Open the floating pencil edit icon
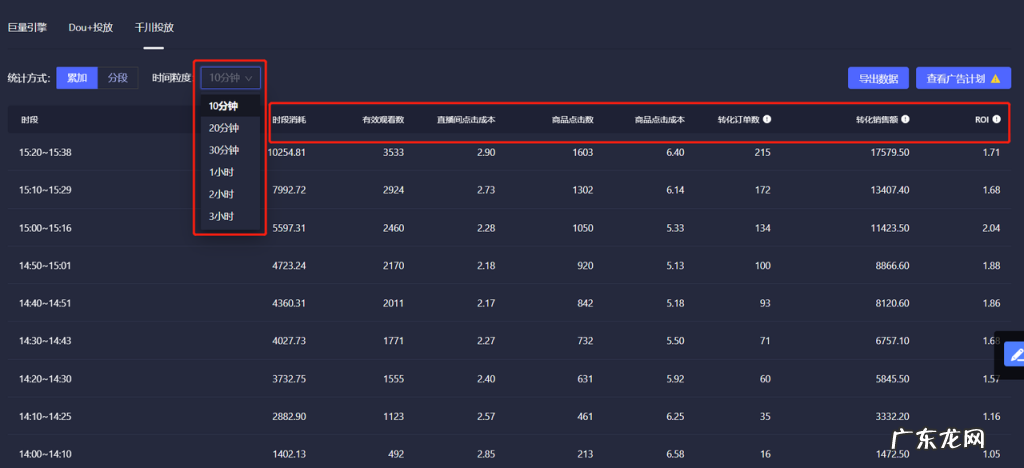Screen dimensions: 1024x468 coord(1014,354)
